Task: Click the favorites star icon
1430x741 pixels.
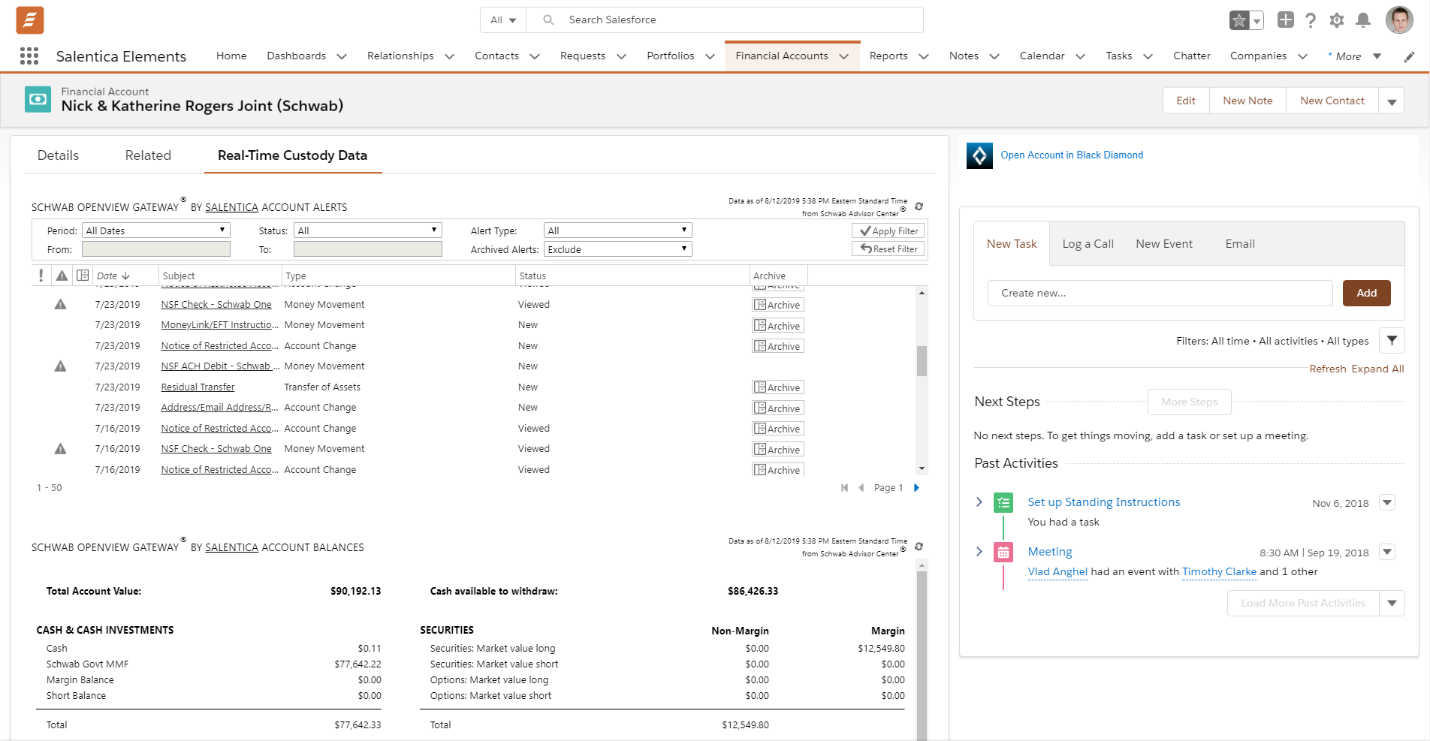Action: [1239, 20]
